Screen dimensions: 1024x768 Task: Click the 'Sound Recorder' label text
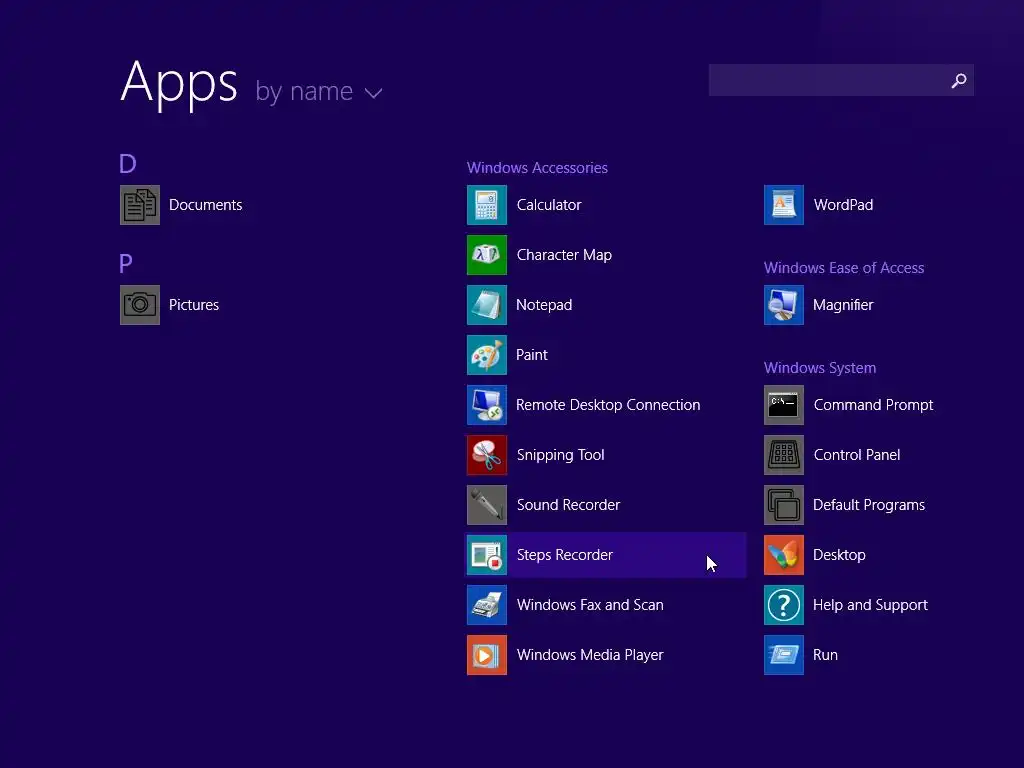(x=568, y=505)
